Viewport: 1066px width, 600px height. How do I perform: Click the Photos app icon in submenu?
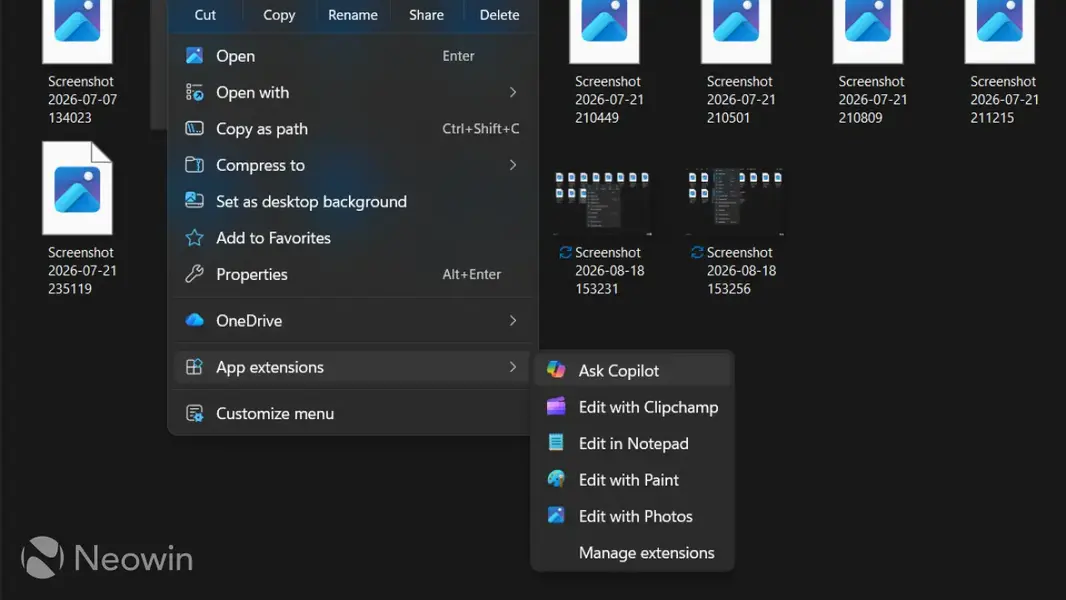tap(556, 515)
